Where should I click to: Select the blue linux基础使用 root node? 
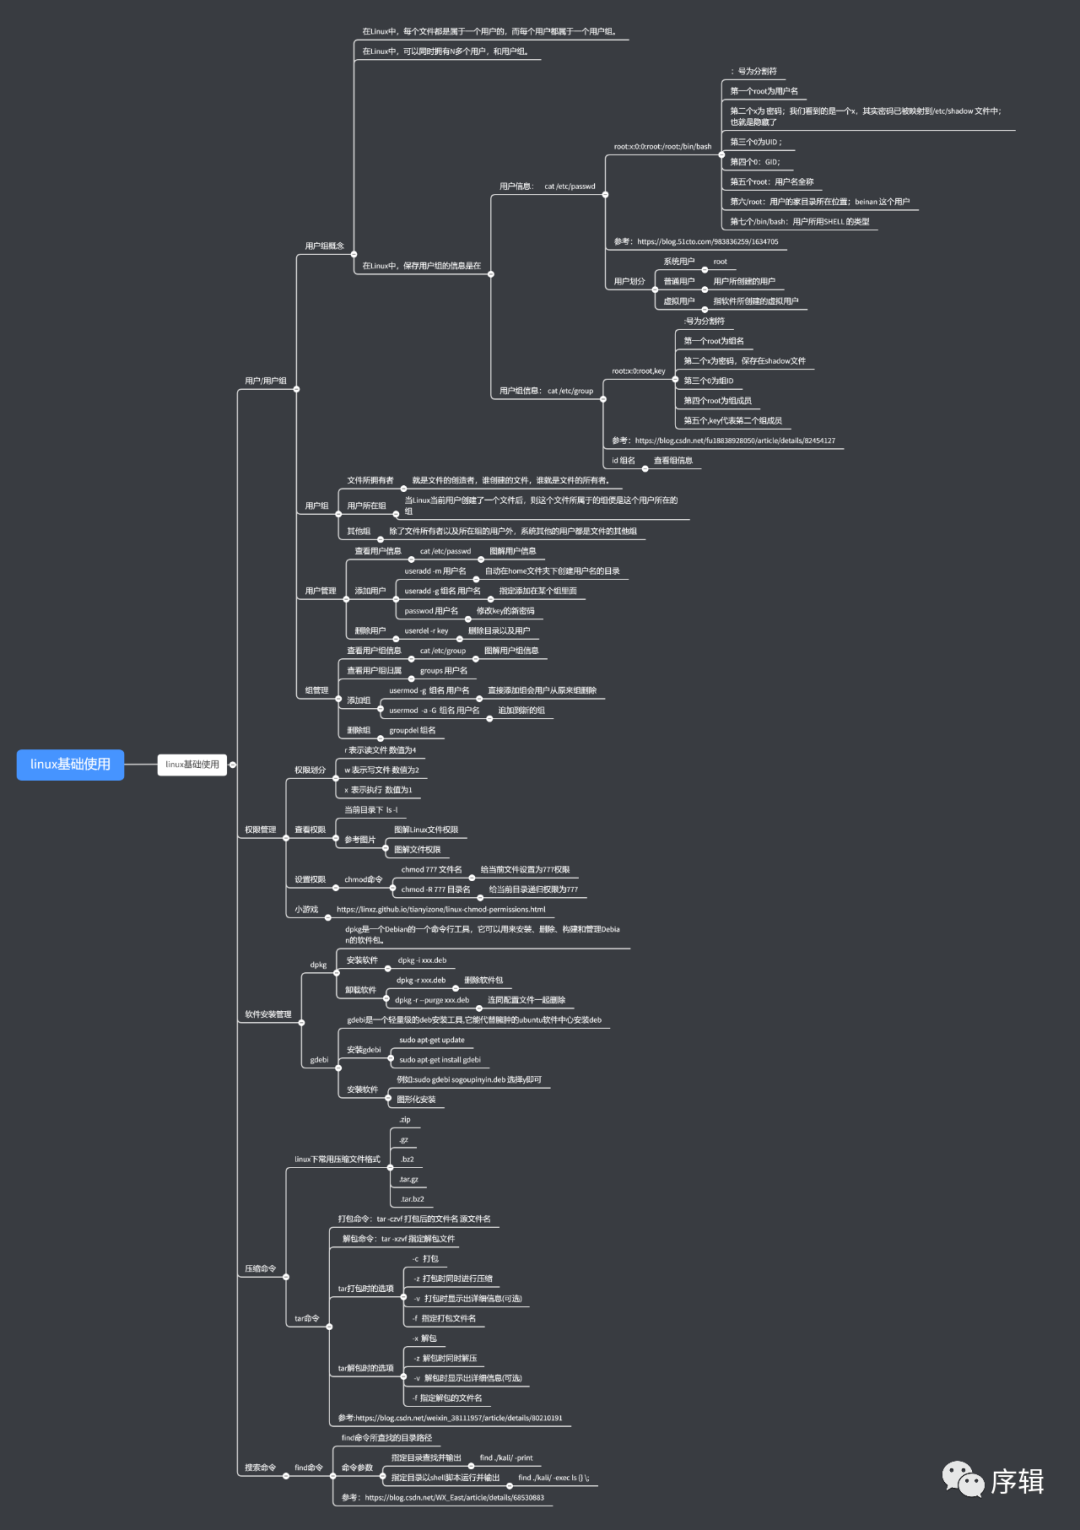[70, 764]
